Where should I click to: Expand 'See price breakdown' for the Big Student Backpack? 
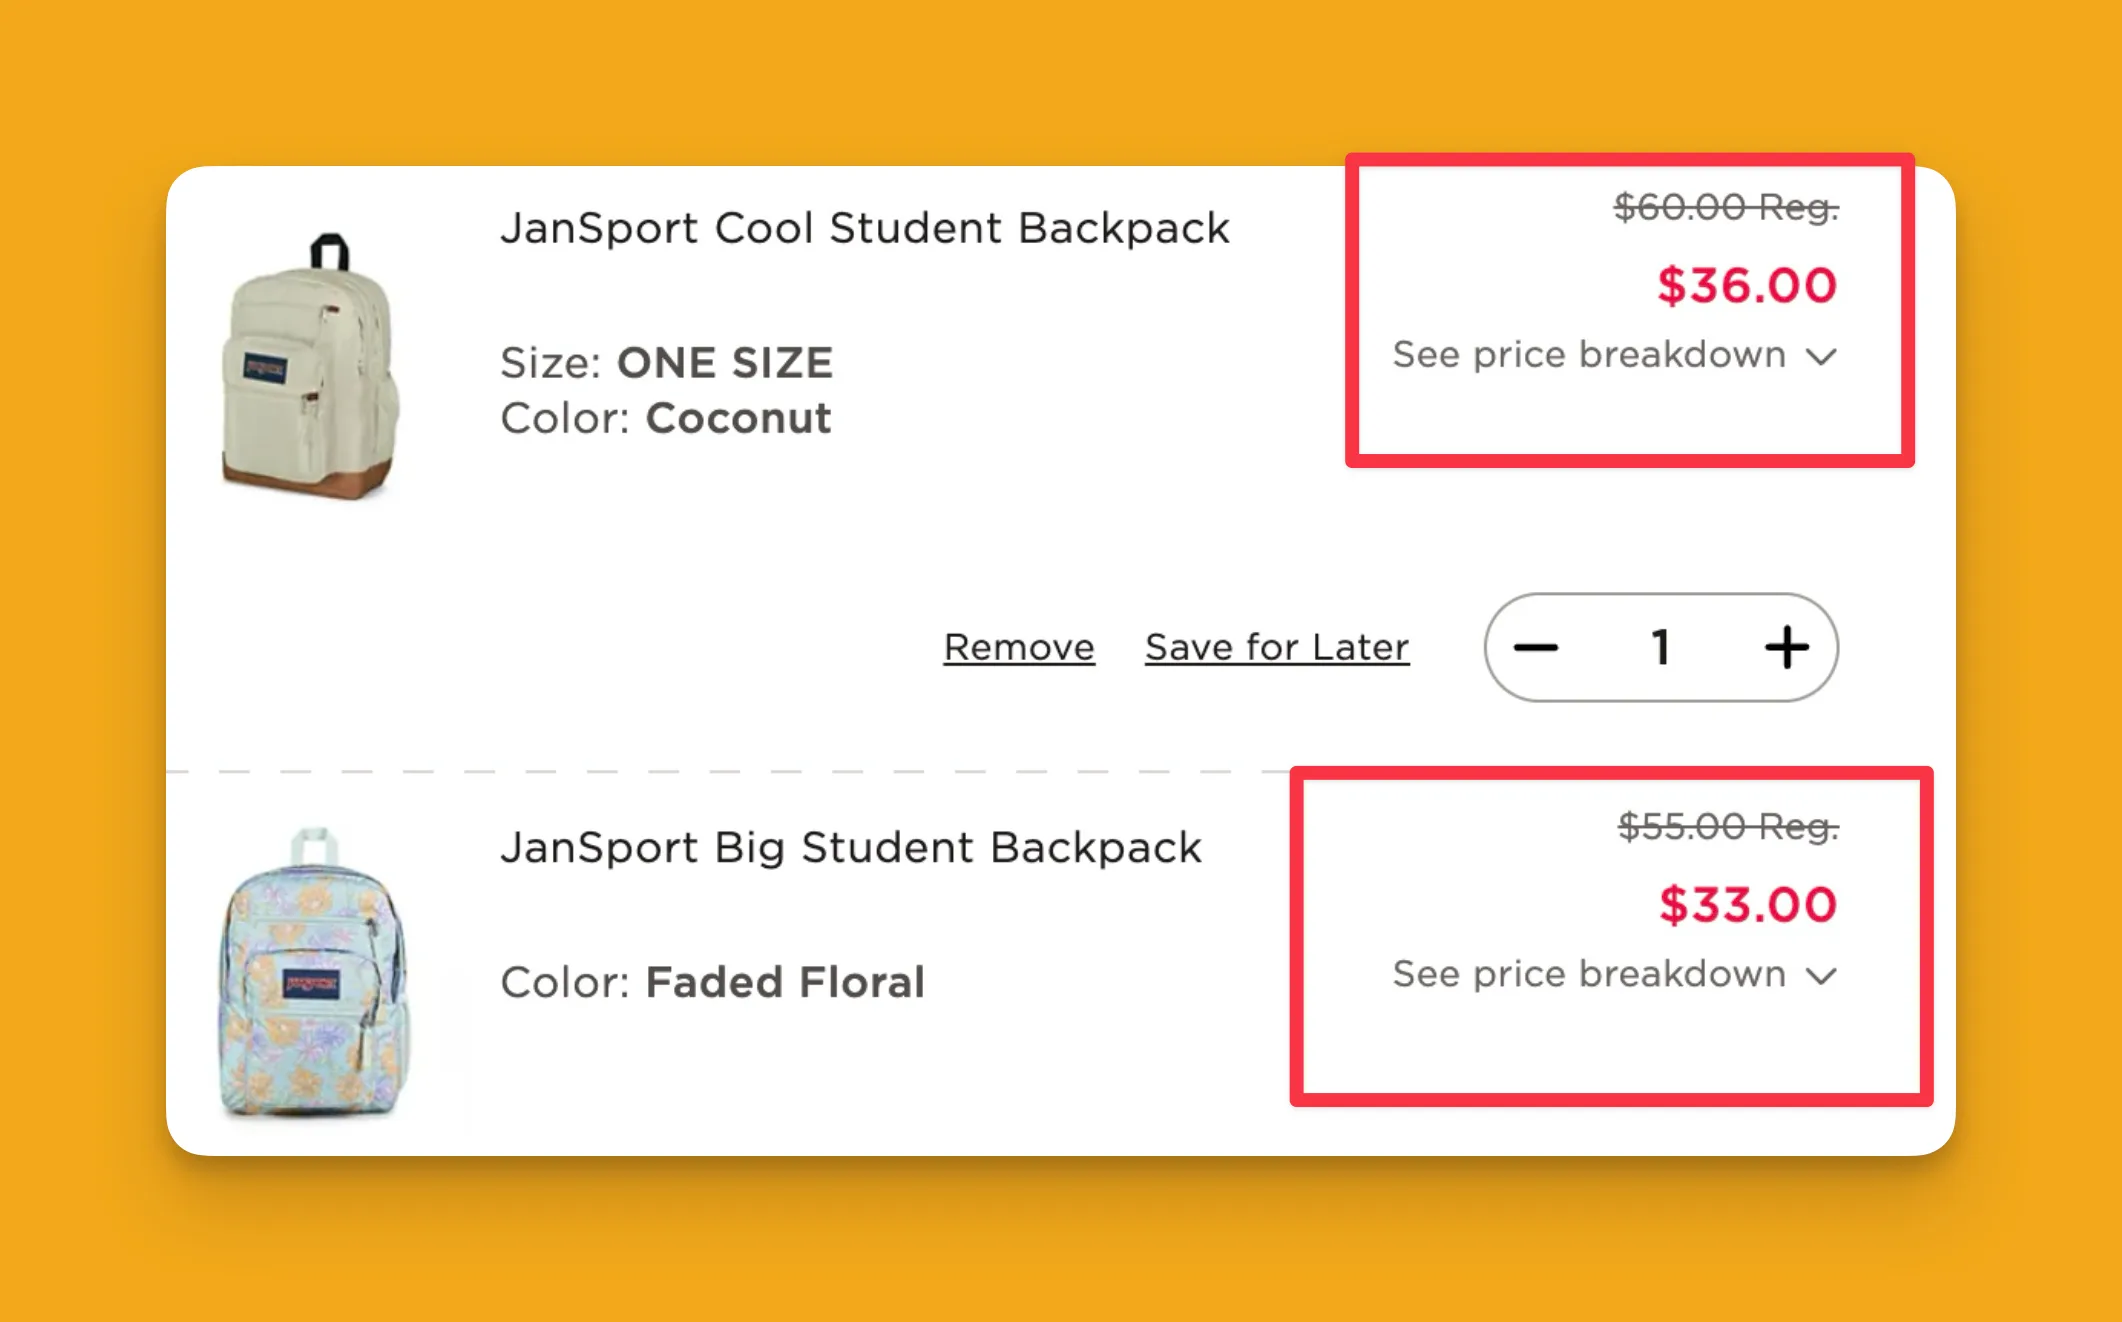pyautogui.click(x=1590, y=974)
